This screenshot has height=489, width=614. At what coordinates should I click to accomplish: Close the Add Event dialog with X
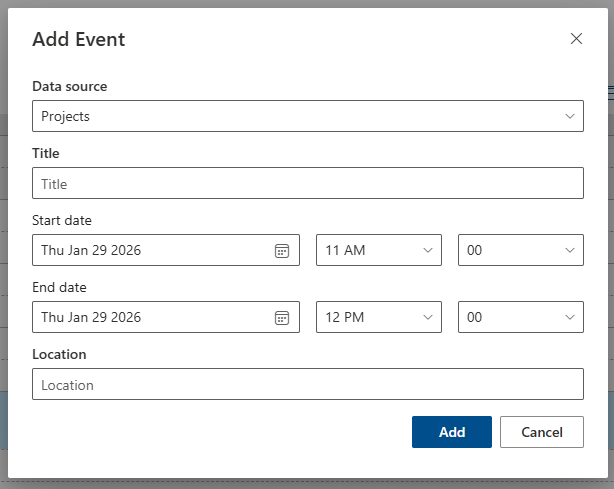point(576,39)
